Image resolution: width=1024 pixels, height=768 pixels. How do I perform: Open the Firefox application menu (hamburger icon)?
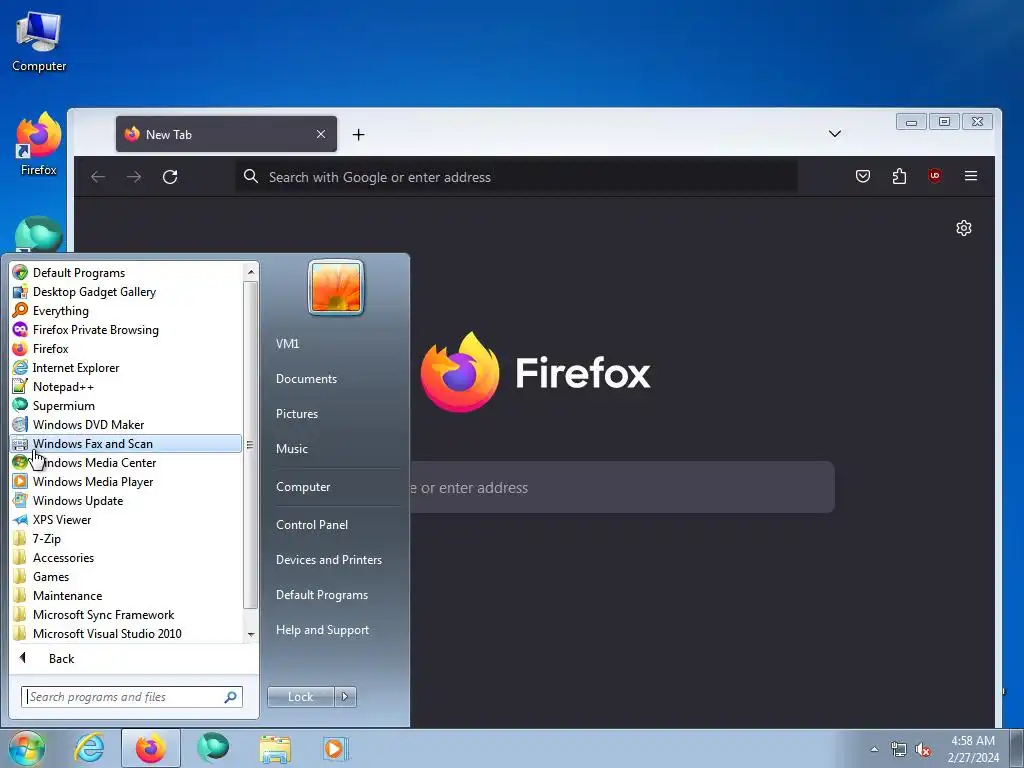(x=970, y=176)
